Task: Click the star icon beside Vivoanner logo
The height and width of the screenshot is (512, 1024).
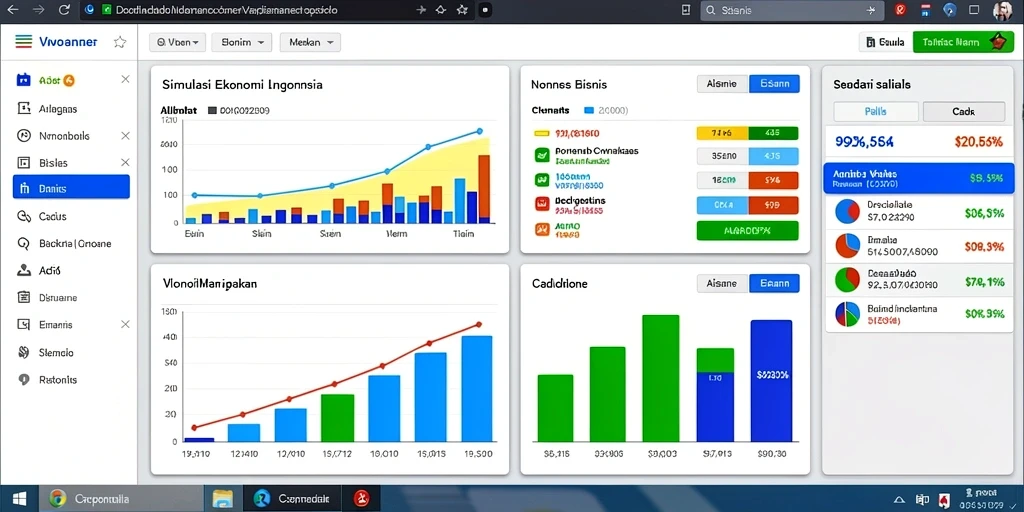Action: tap(120, 42)
